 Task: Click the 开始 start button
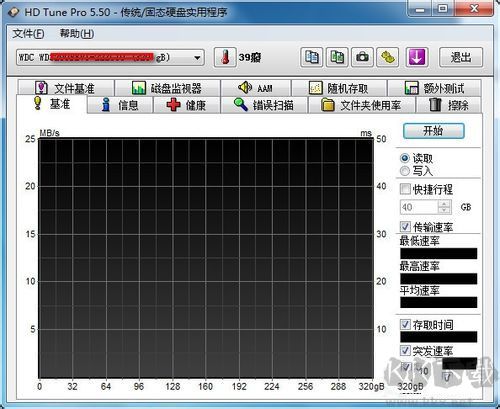coord(434,131)
